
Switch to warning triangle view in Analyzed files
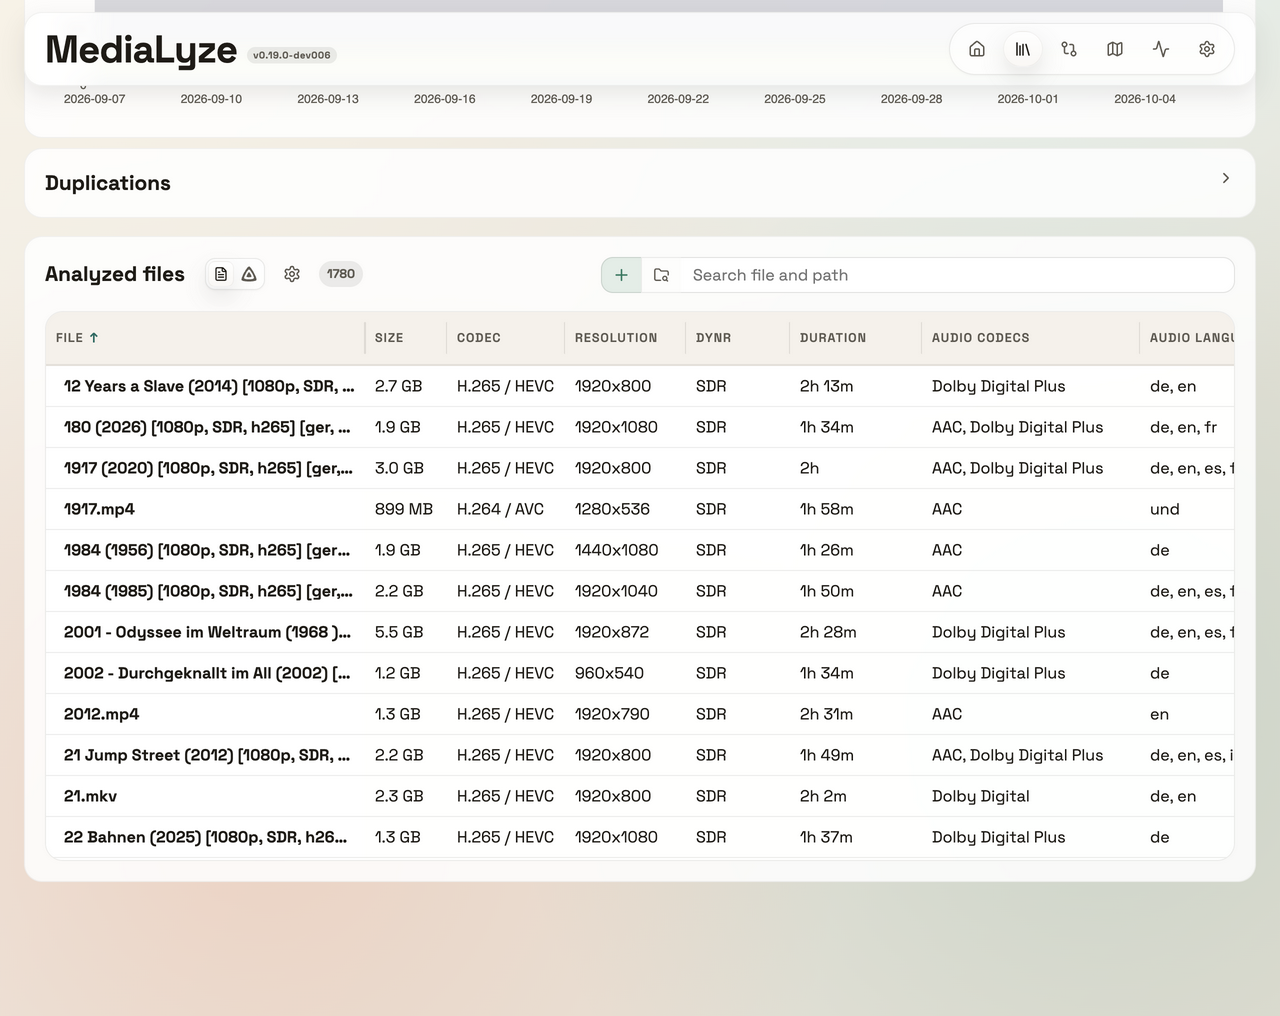[x=249, y=274]
